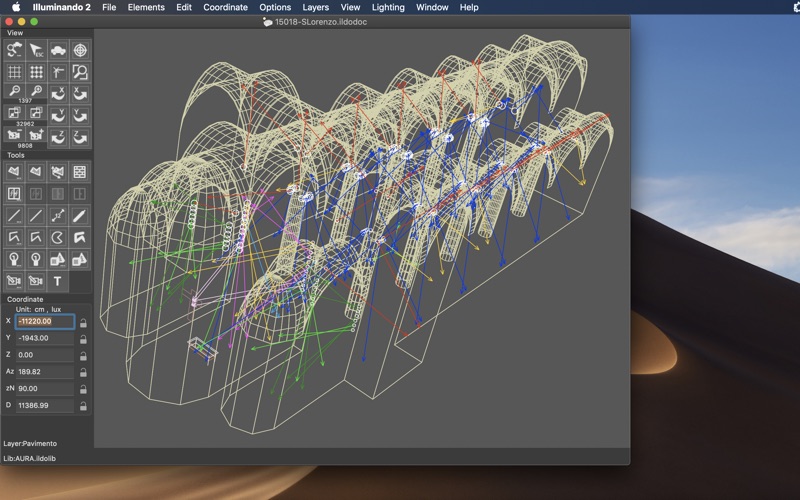Click the Lib:AURA.ildolib status text
800x500 pixels.
pyautogui.click(x=30, y=458)
